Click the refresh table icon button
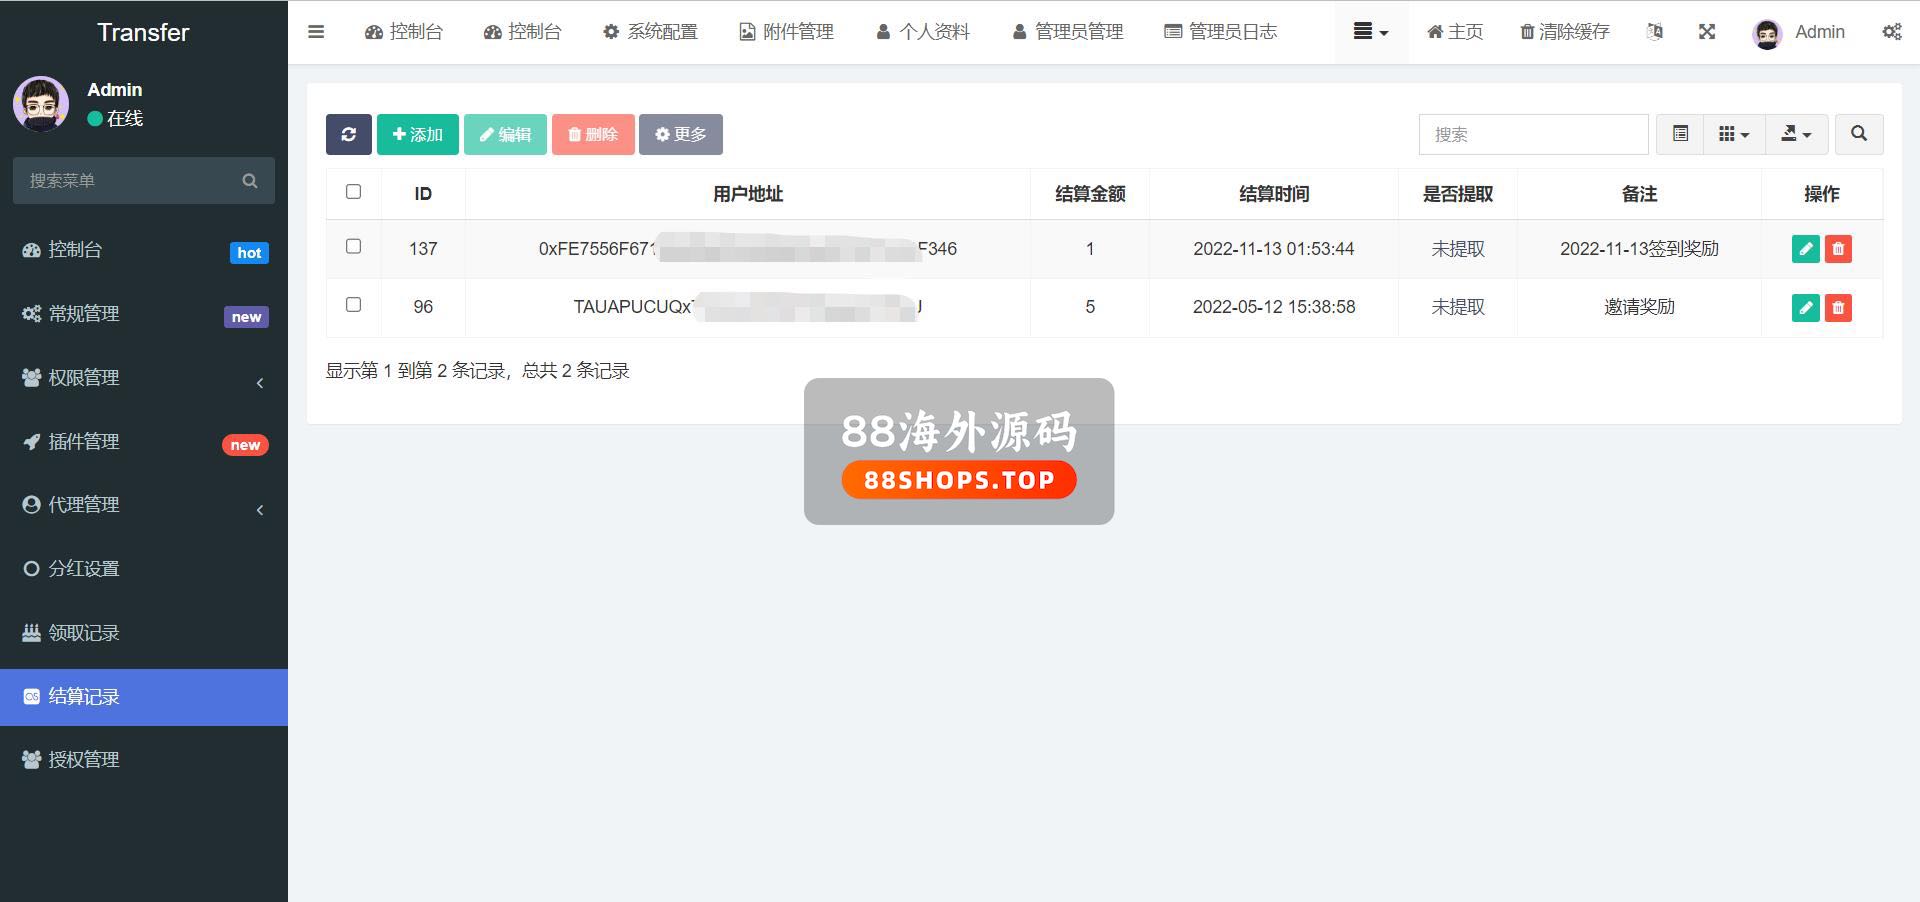Screen dimensions: 1920x902 click(348, 134)
